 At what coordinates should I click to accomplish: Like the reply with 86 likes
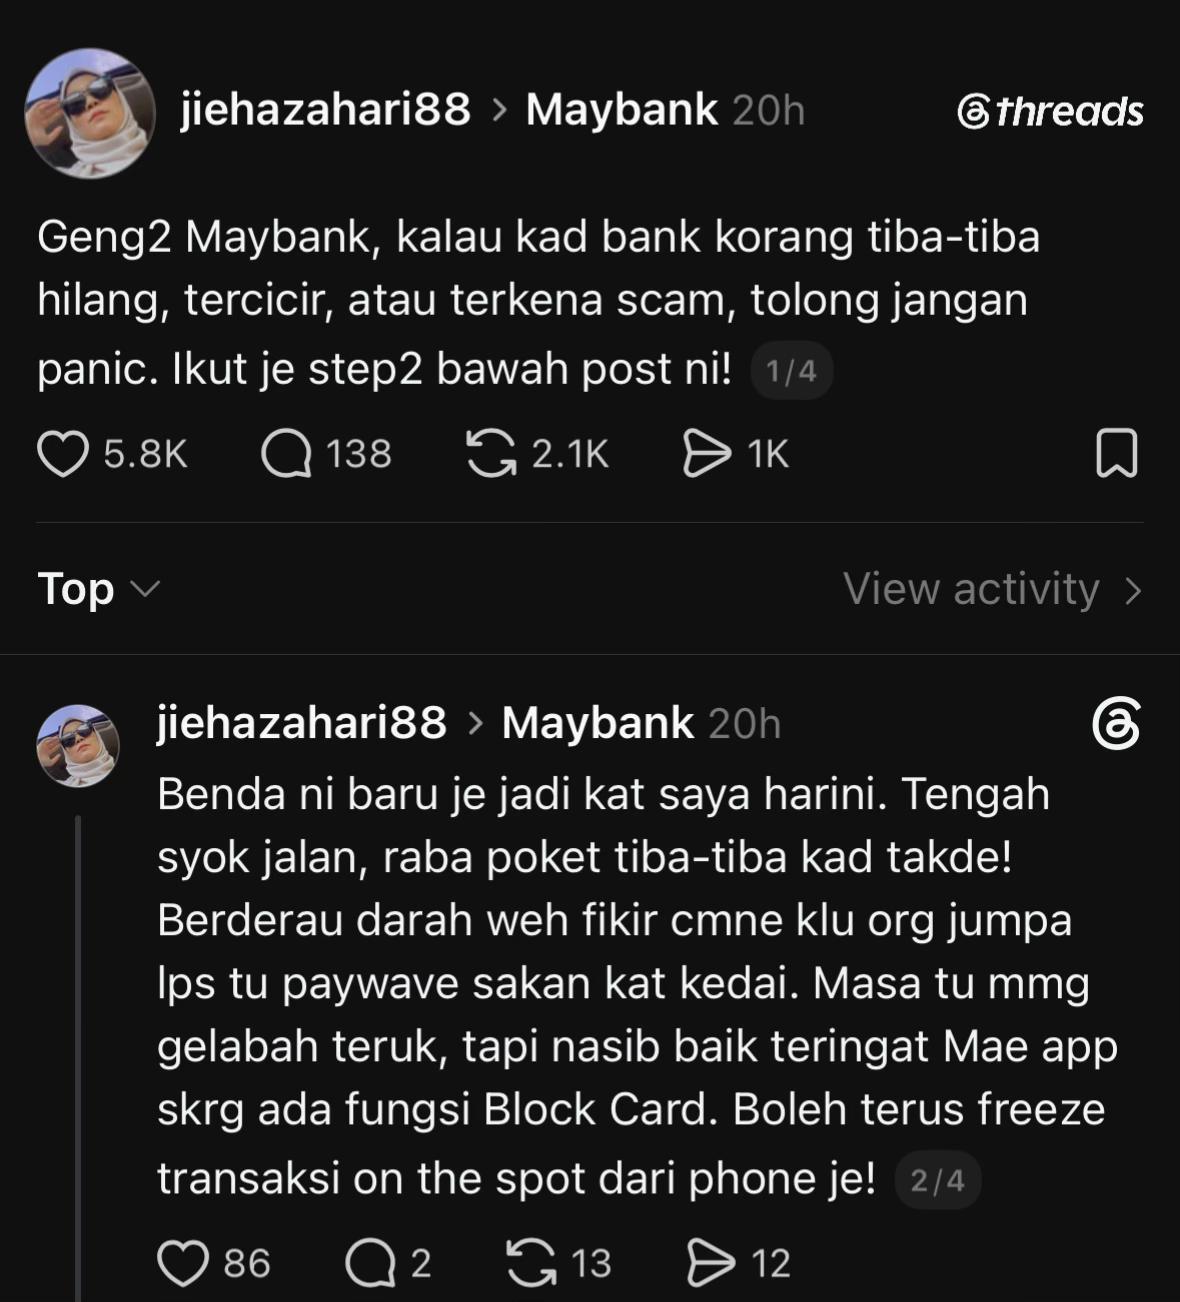point(183,1263)
